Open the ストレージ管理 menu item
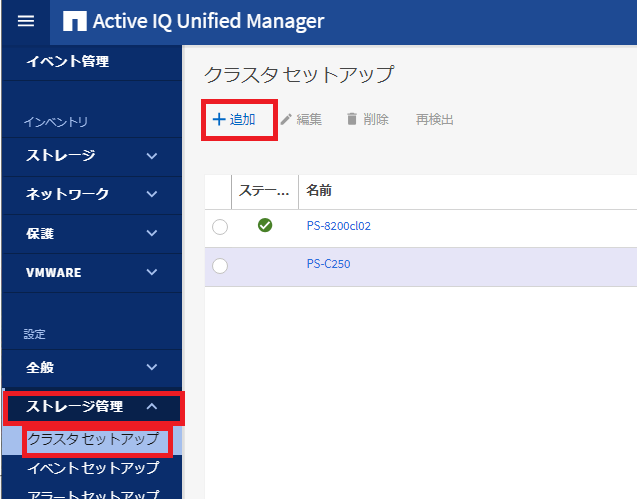The height and width of the screenshot is (499, 637). [93, 406]
